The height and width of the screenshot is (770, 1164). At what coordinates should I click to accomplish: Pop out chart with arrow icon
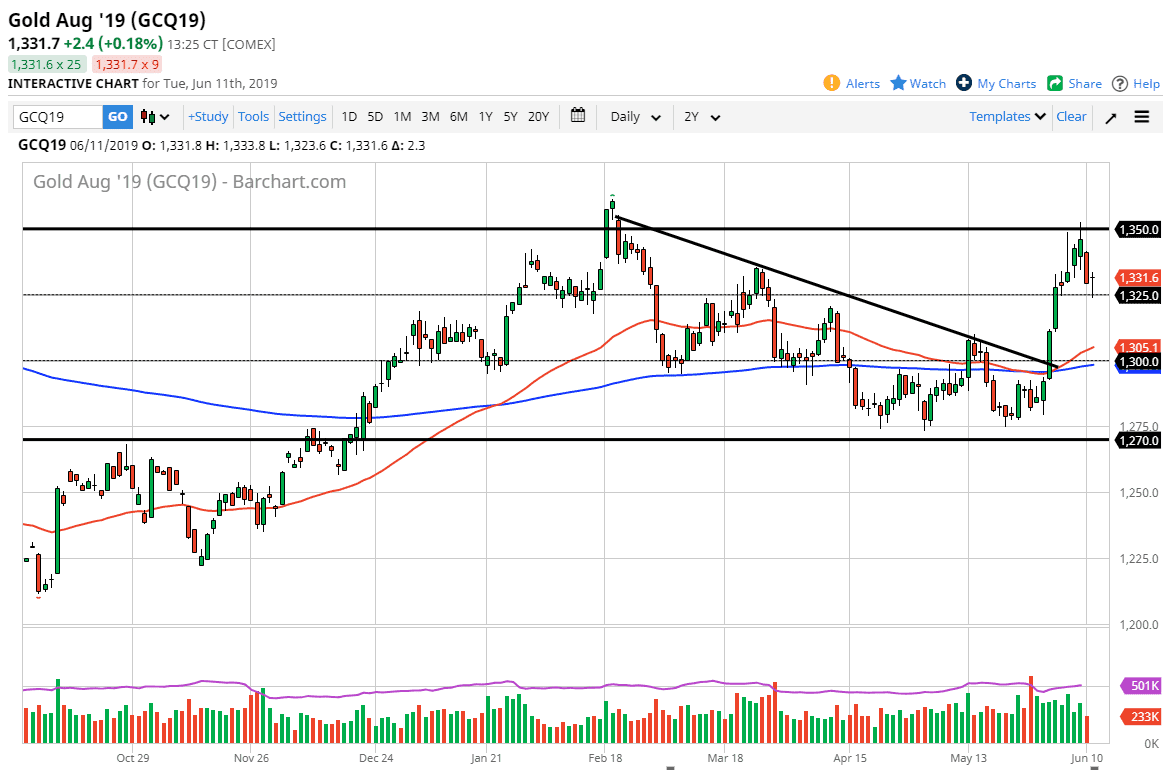[1111, 117]
